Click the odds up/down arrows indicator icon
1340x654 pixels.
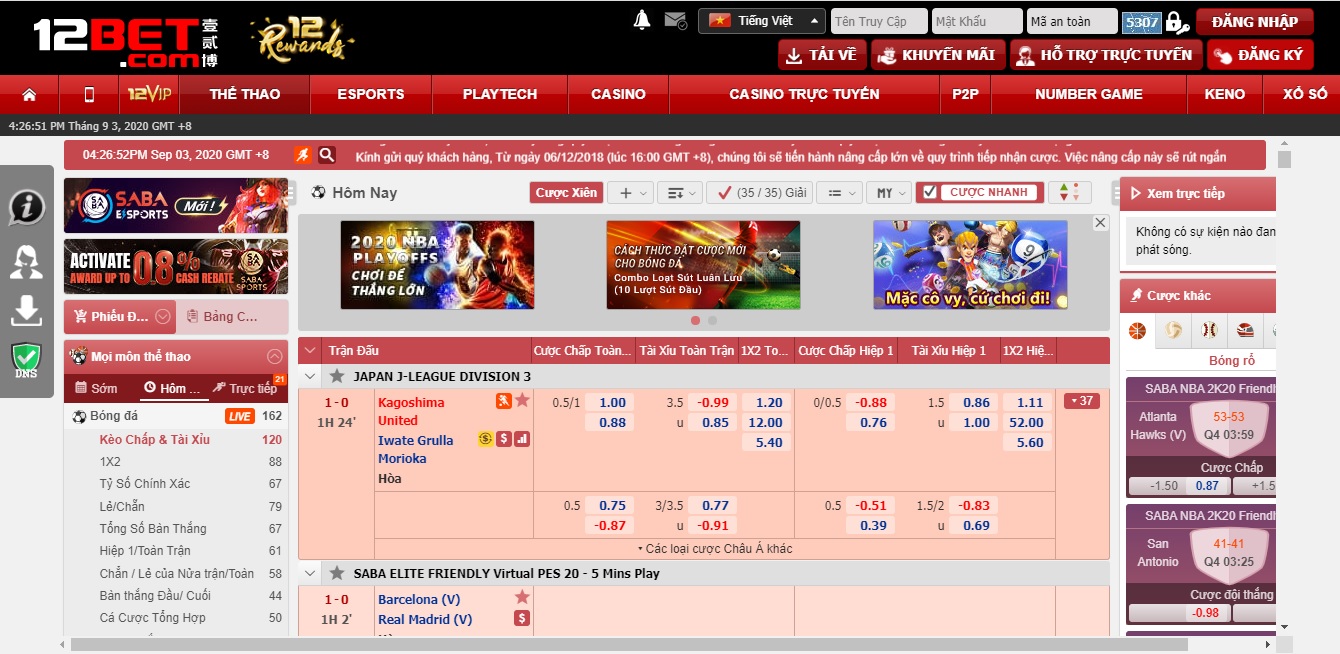[1070, 192]
